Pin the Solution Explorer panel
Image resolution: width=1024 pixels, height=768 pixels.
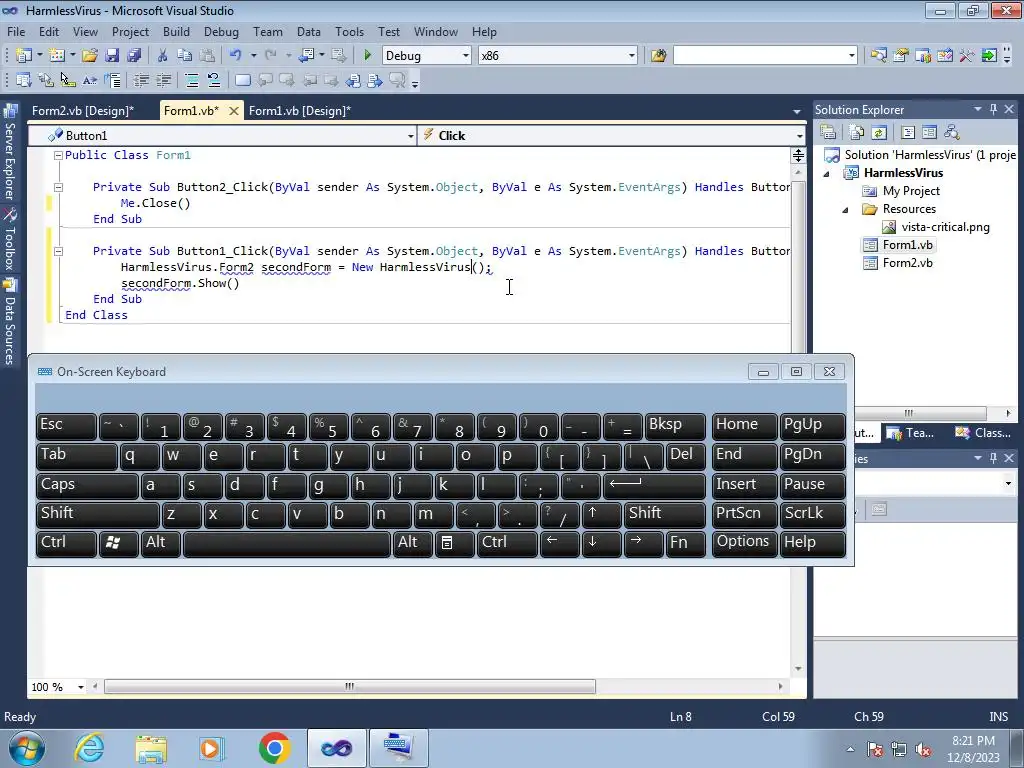[993, 110]
